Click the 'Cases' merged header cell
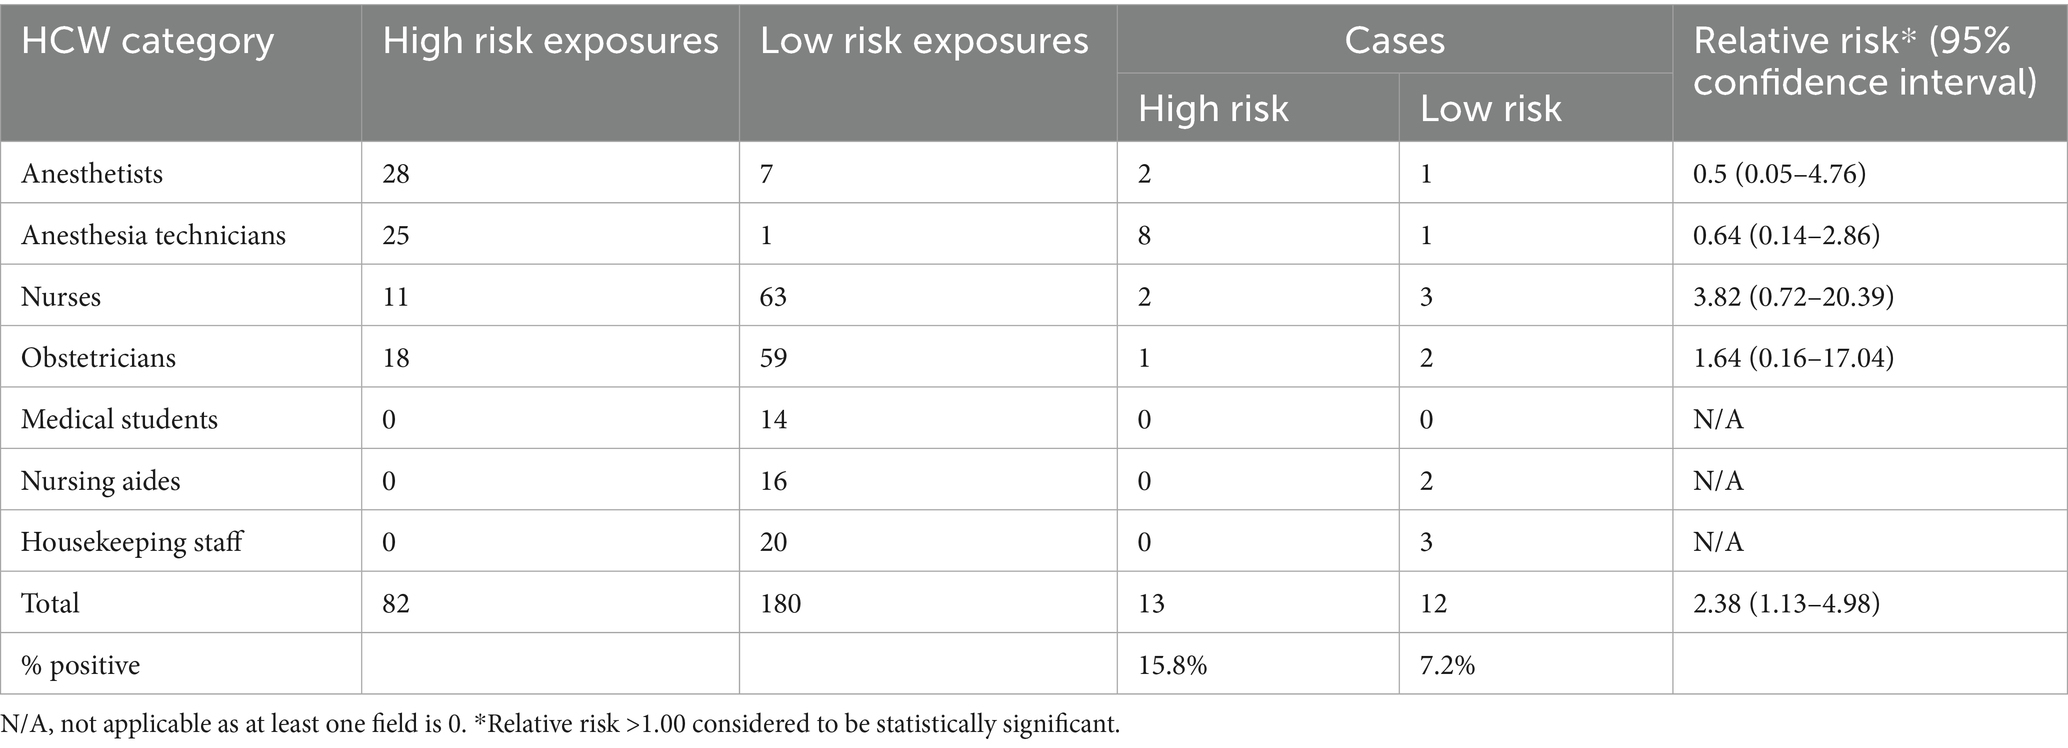Image resolution: width=2068 pixels, height=748 pixels. point(1394,40)
